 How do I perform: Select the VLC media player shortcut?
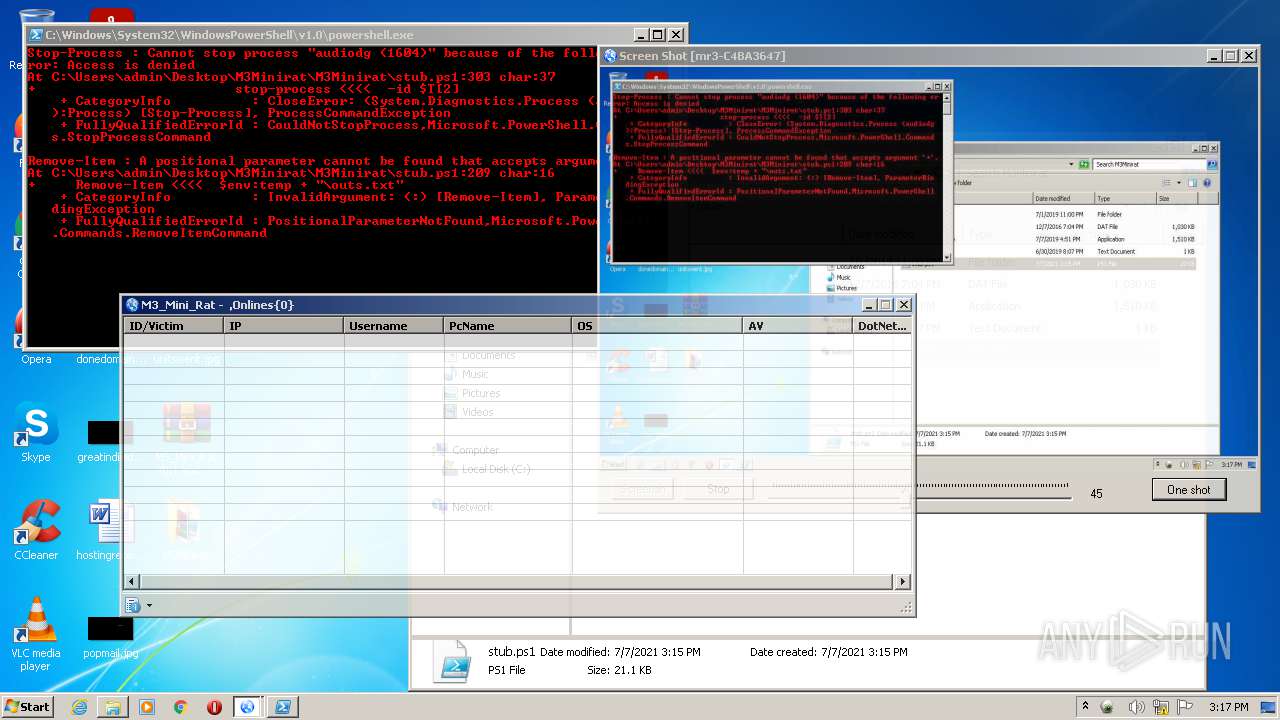(x=36, y=634)
